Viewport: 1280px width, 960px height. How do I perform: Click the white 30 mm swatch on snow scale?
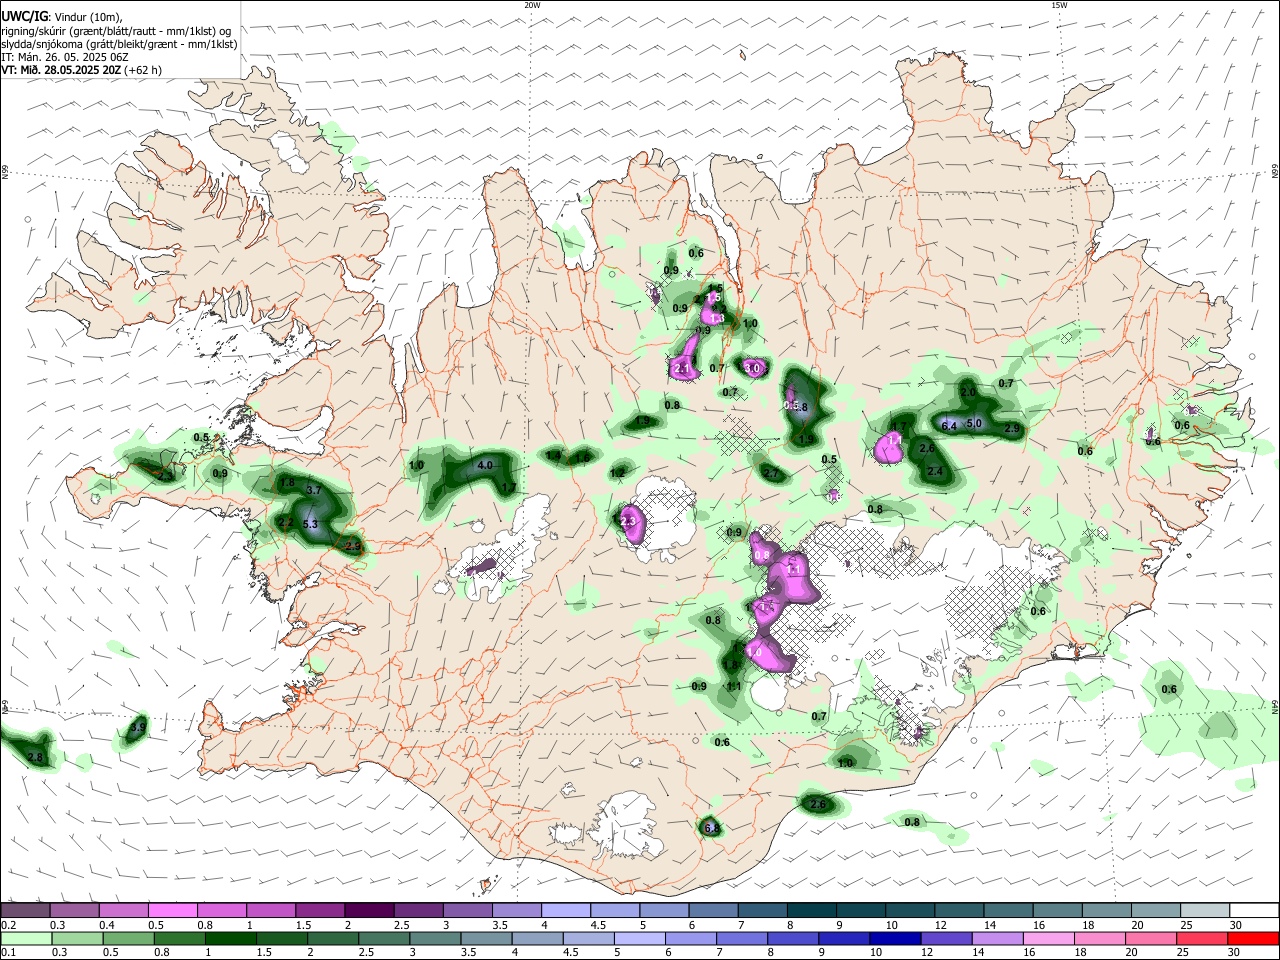tap(1253, 911)
